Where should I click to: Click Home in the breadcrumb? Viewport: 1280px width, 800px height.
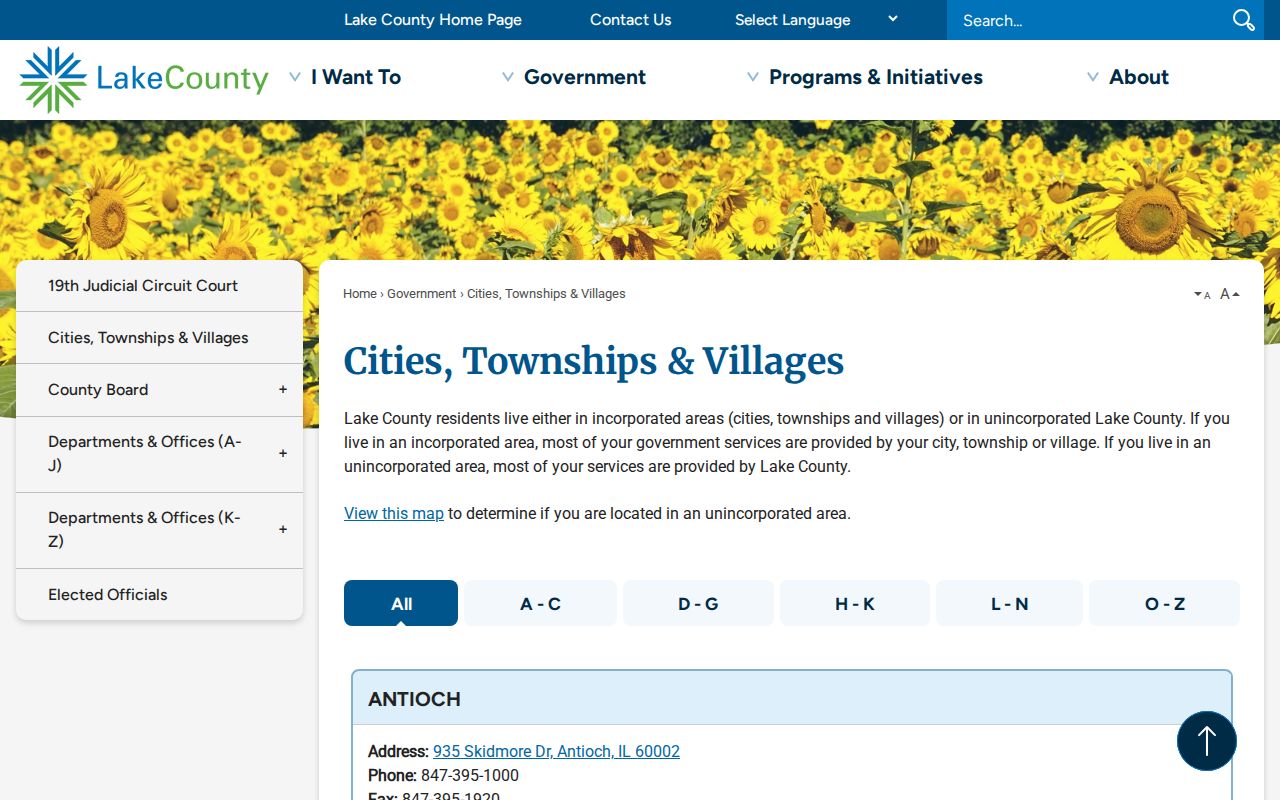coord(360,294)
